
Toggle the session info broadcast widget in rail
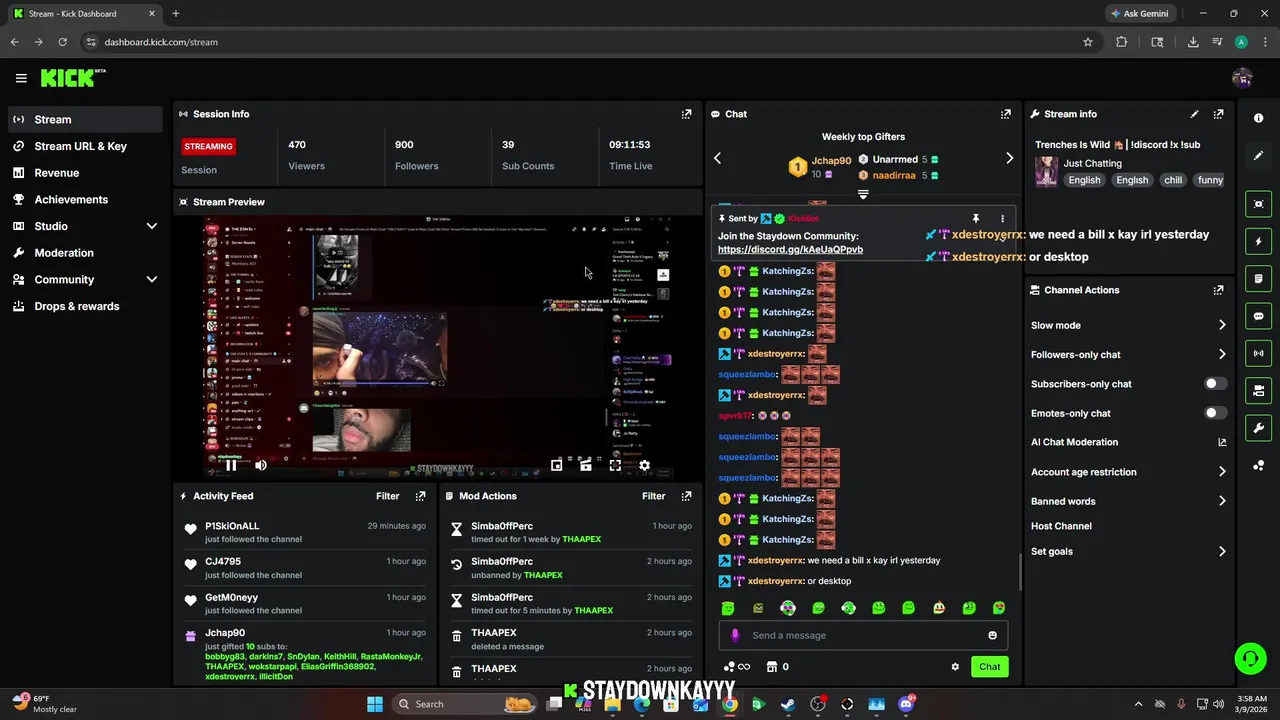click(x=1258, y=353)
